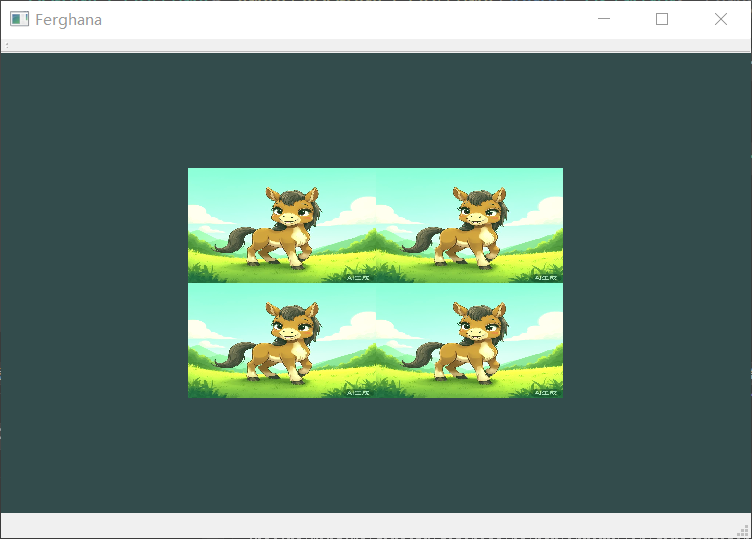The height and width of the screenshot is (539, 752).
Task: Click the tiled cartoon horse image
Action: pyautogui.click(x=376, y=282)
